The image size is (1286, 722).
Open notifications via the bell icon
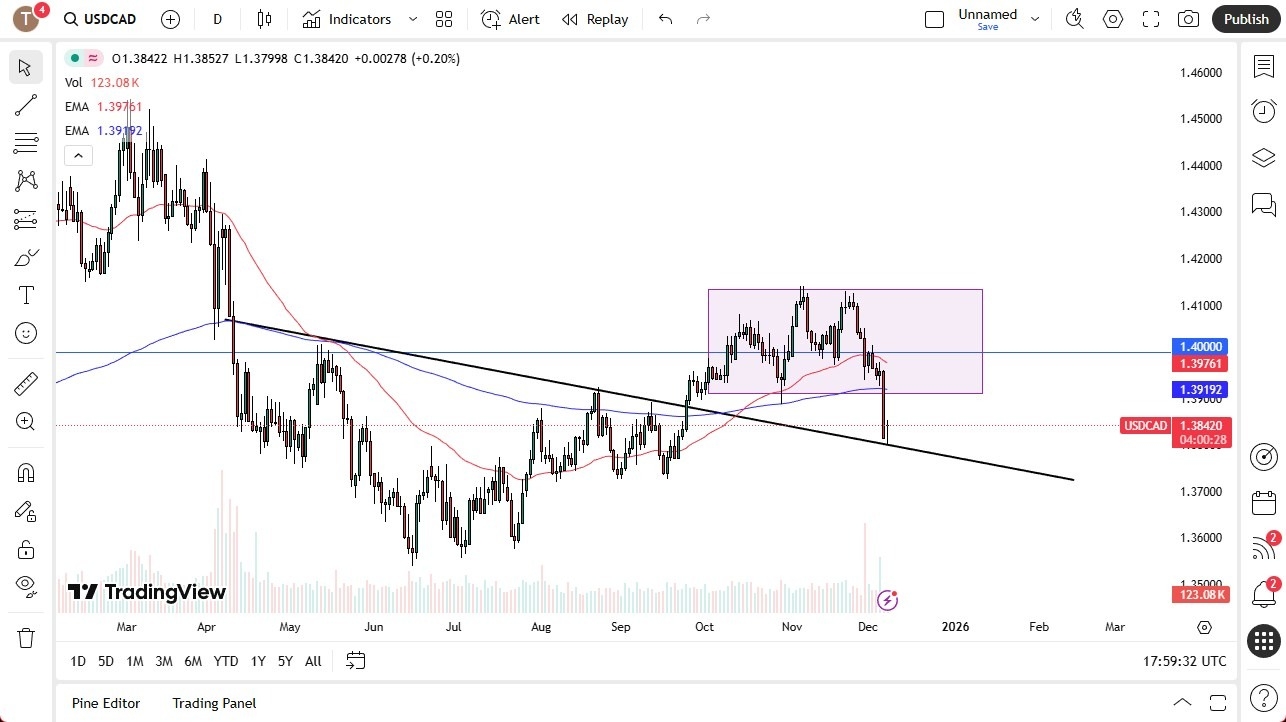1263,594
